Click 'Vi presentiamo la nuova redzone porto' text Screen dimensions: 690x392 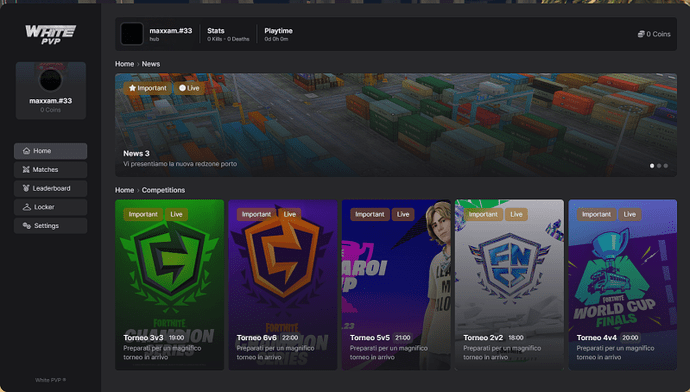180,164
